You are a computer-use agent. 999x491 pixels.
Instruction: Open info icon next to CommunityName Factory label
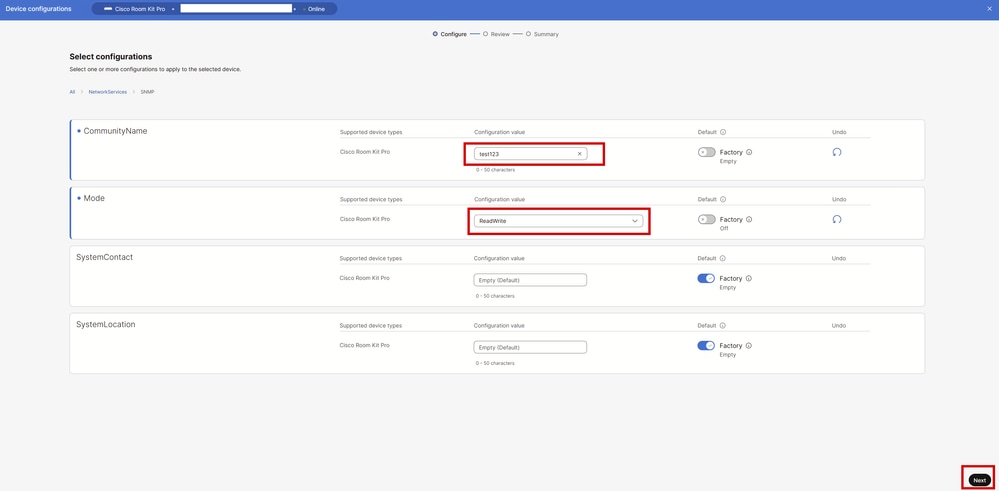(749, 152)
